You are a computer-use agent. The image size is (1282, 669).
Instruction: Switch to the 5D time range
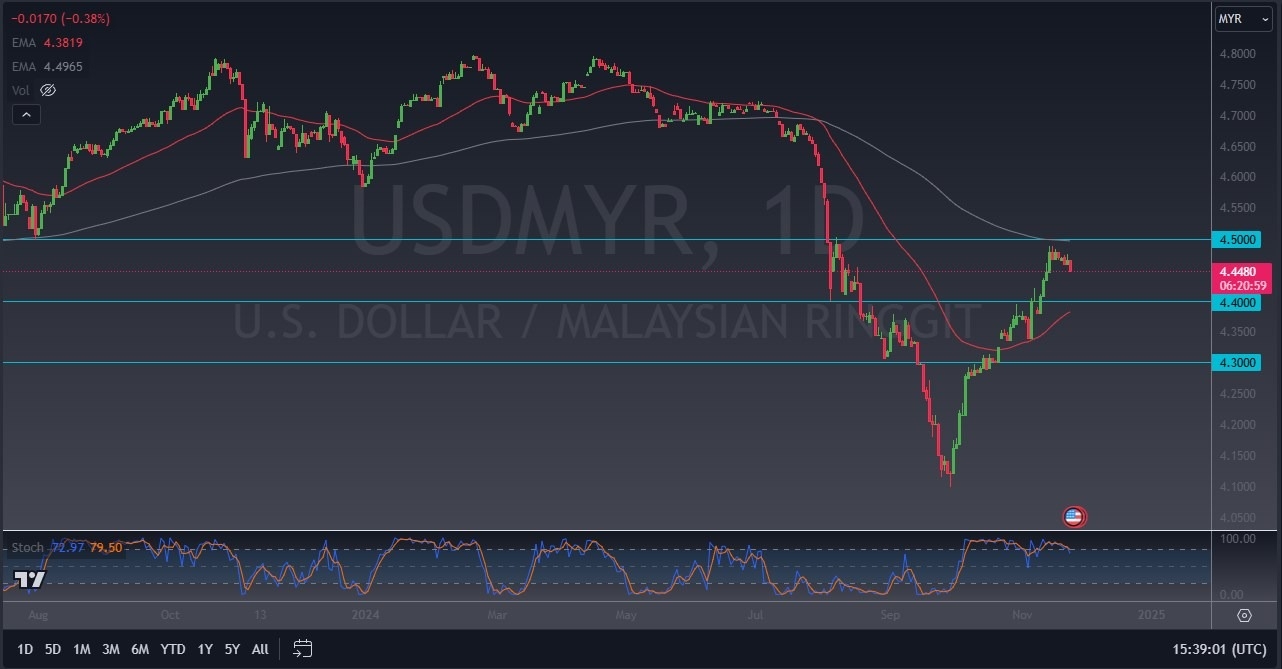pyautogui.click(x=53, y=649)
